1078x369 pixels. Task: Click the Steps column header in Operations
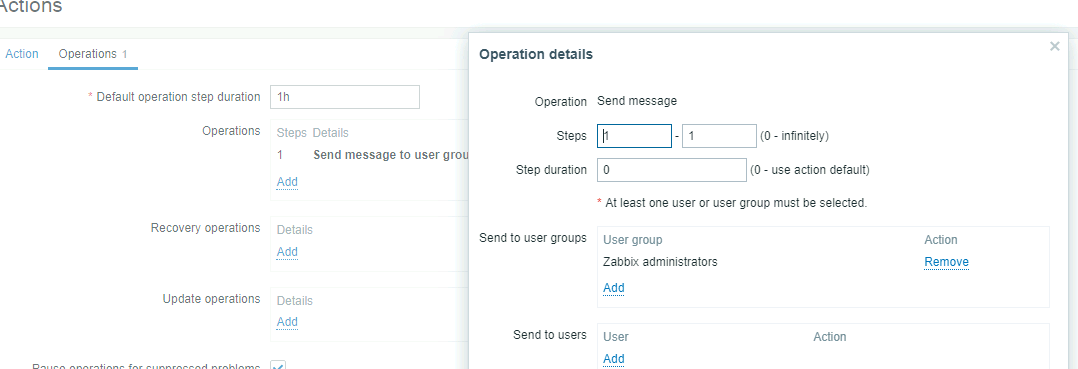click(292, 133)
